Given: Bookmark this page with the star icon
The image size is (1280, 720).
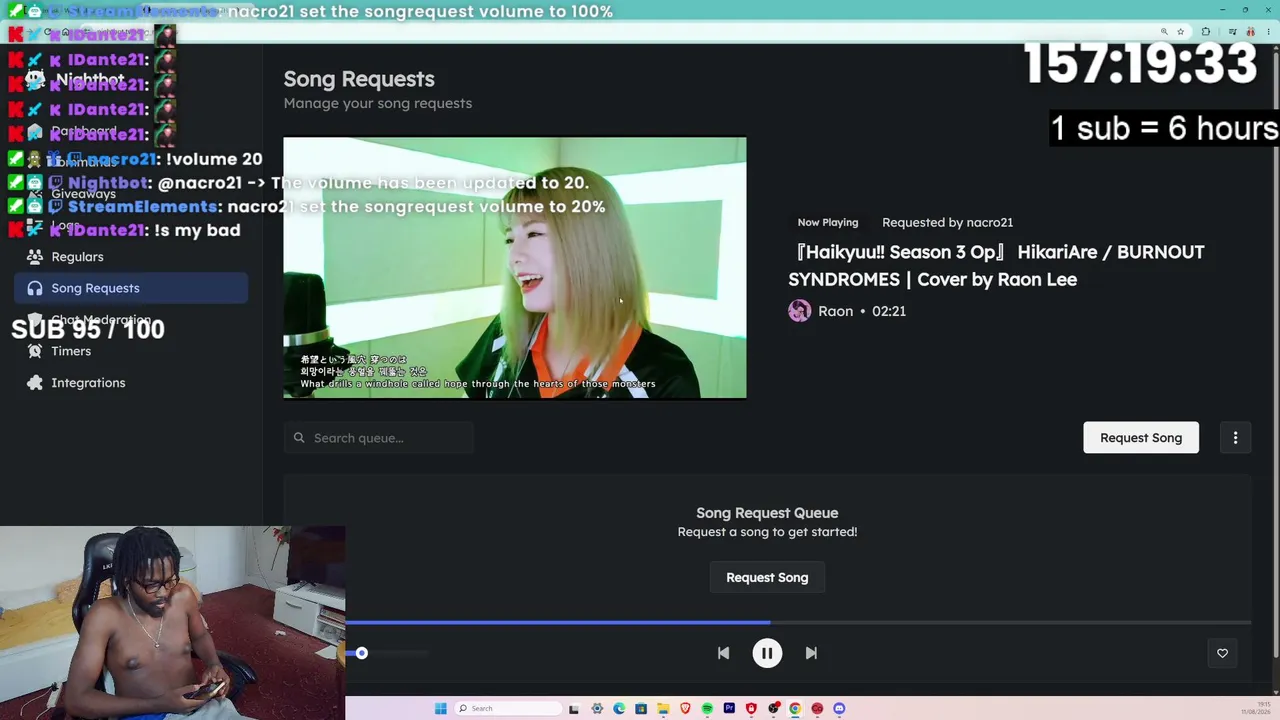Looking at the screenshot, I should coord(1181,32).
